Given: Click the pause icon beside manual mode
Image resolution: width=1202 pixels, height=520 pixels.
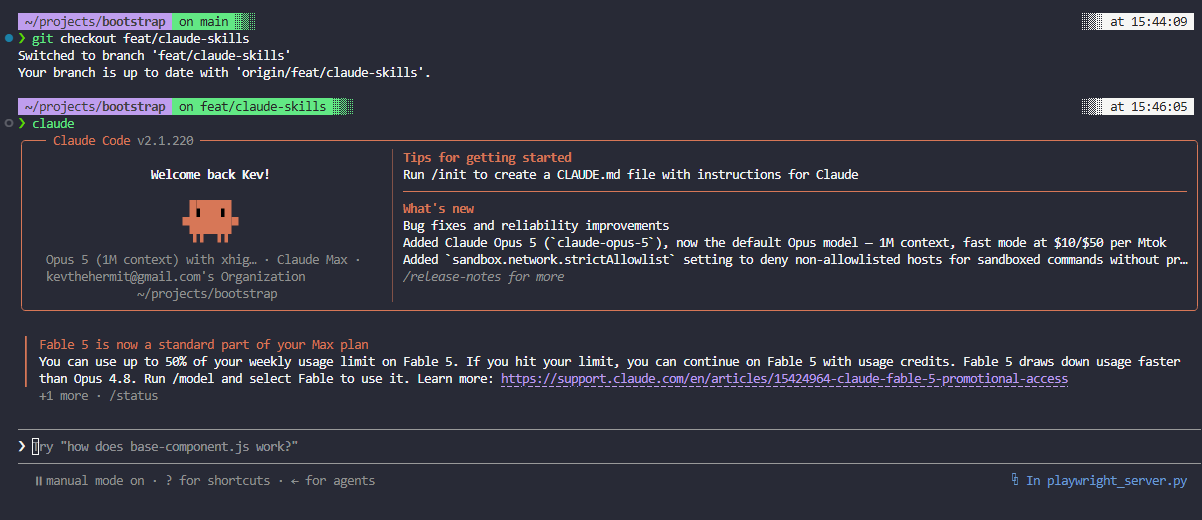Looking at the screenshot, I should tap(38, 481).
